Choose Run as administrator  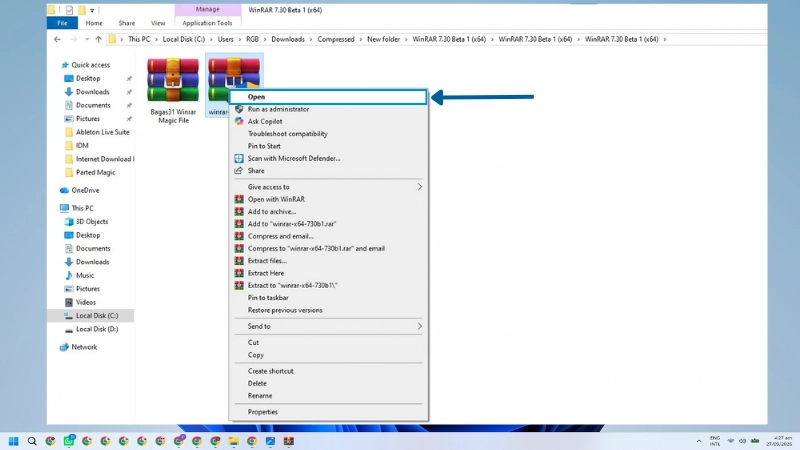pos(328,109)
